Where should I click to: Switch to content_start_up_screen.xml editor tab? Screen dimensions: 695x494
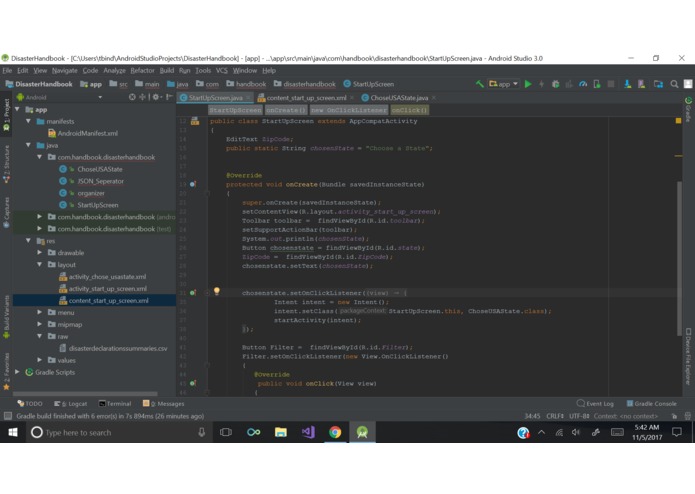(x=306, y=97)
